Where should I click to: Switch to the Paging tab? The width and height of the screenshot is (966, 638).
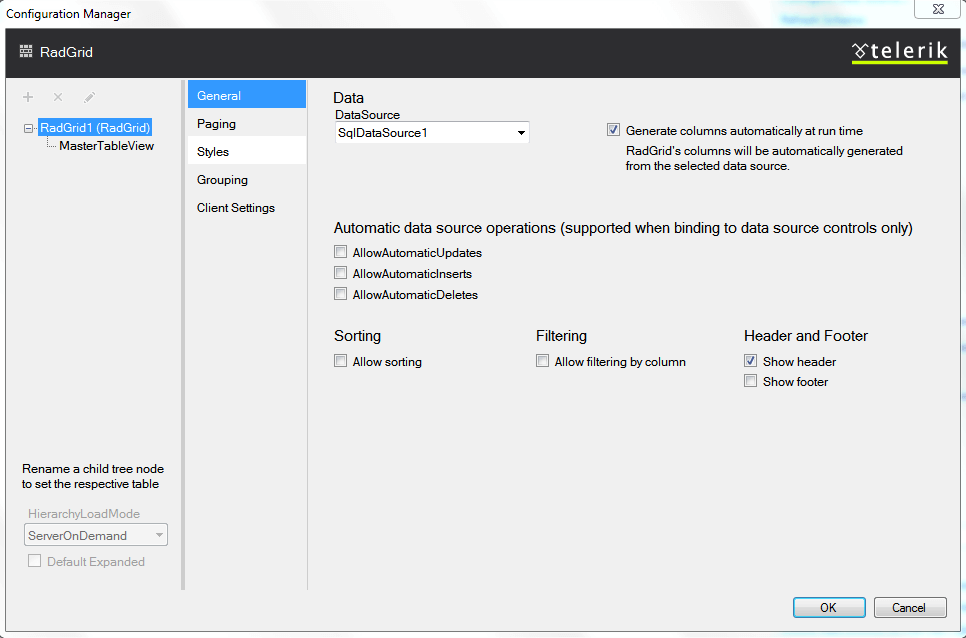tap(217, 124)
